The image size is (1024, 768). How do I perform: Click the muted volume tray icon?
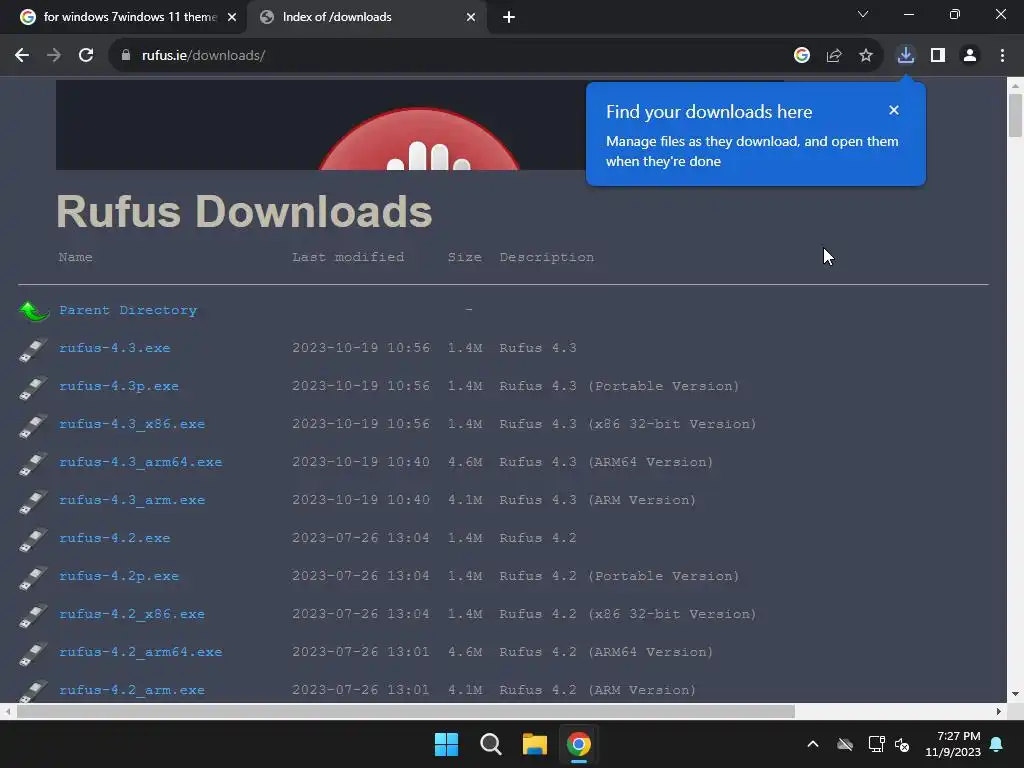[903, 744]
